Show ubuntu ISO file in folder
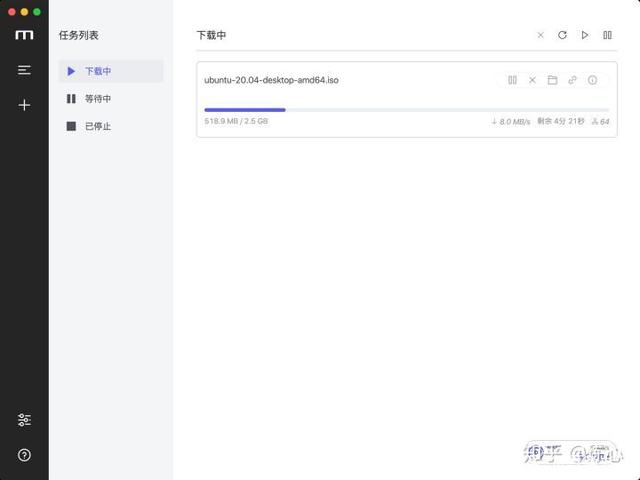Screen dimensions: 640x480 pos(552,80)
